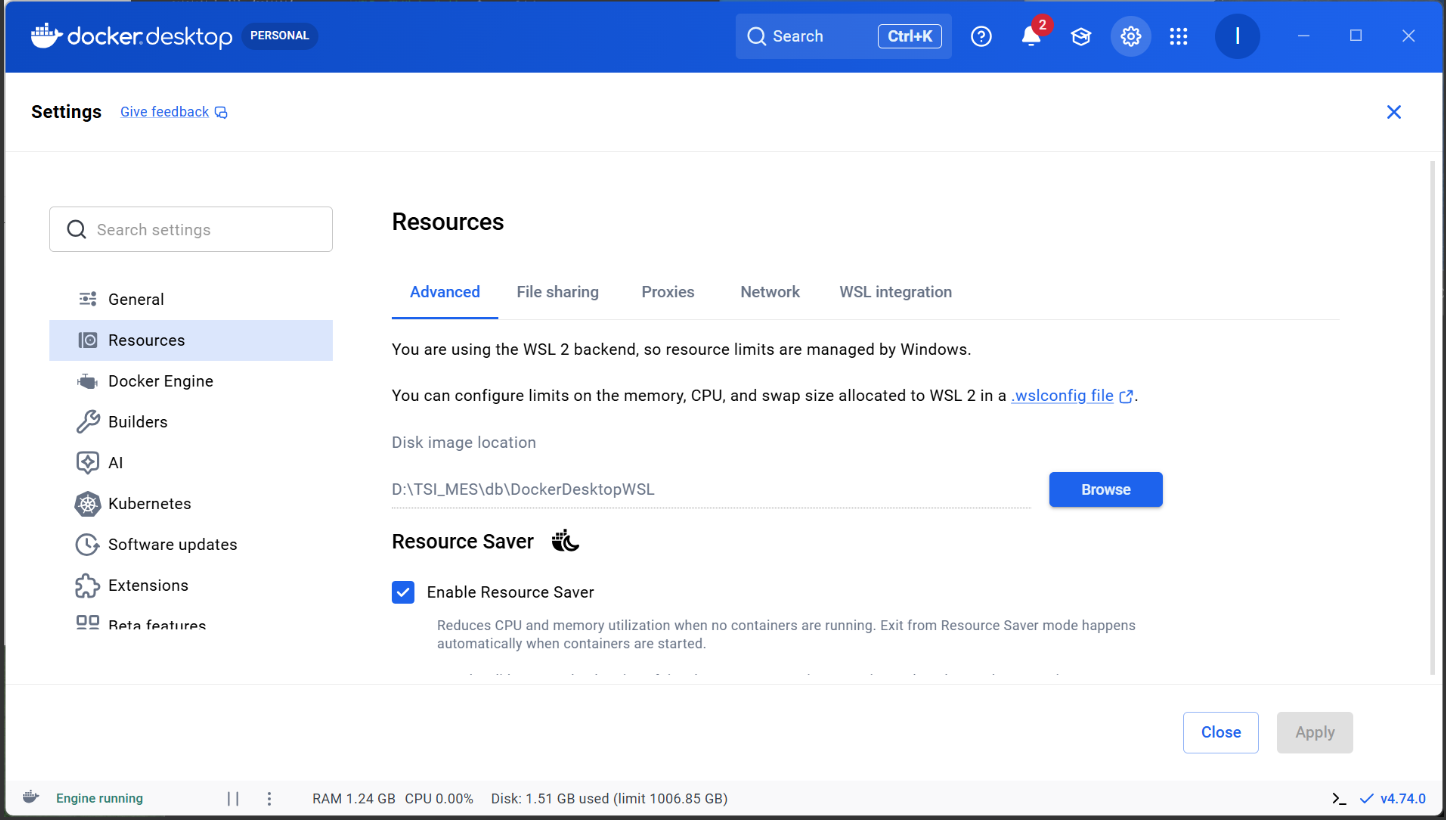Image resolution: width=1446 pixels, height=820 pixels.
Task: Open the AI settings section
Action: 191,463
